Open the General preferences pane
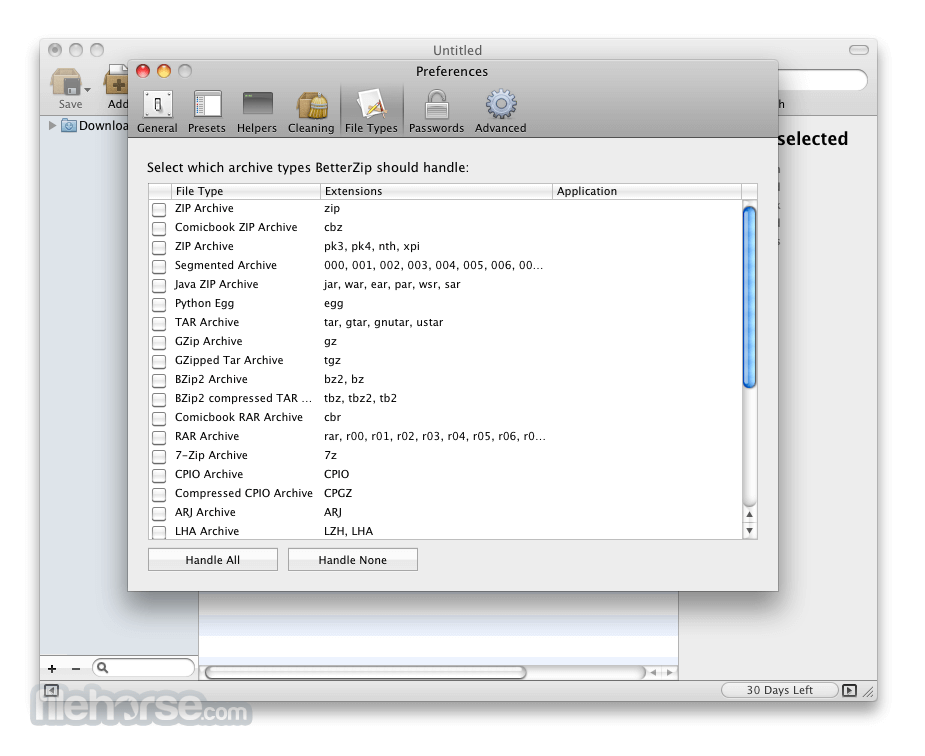925x756 pixels. (x=157, y=112)
